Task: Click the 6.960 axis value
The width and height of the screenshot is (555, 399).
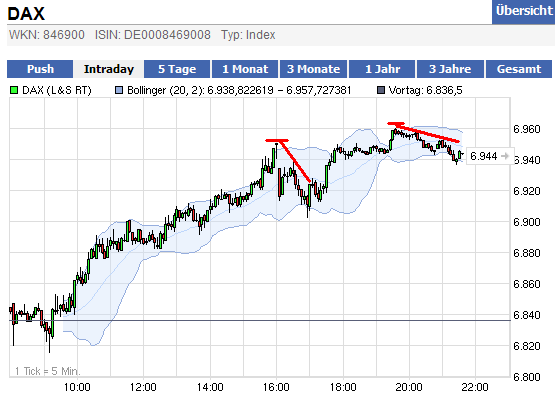Action: click(x=527, y=129)
